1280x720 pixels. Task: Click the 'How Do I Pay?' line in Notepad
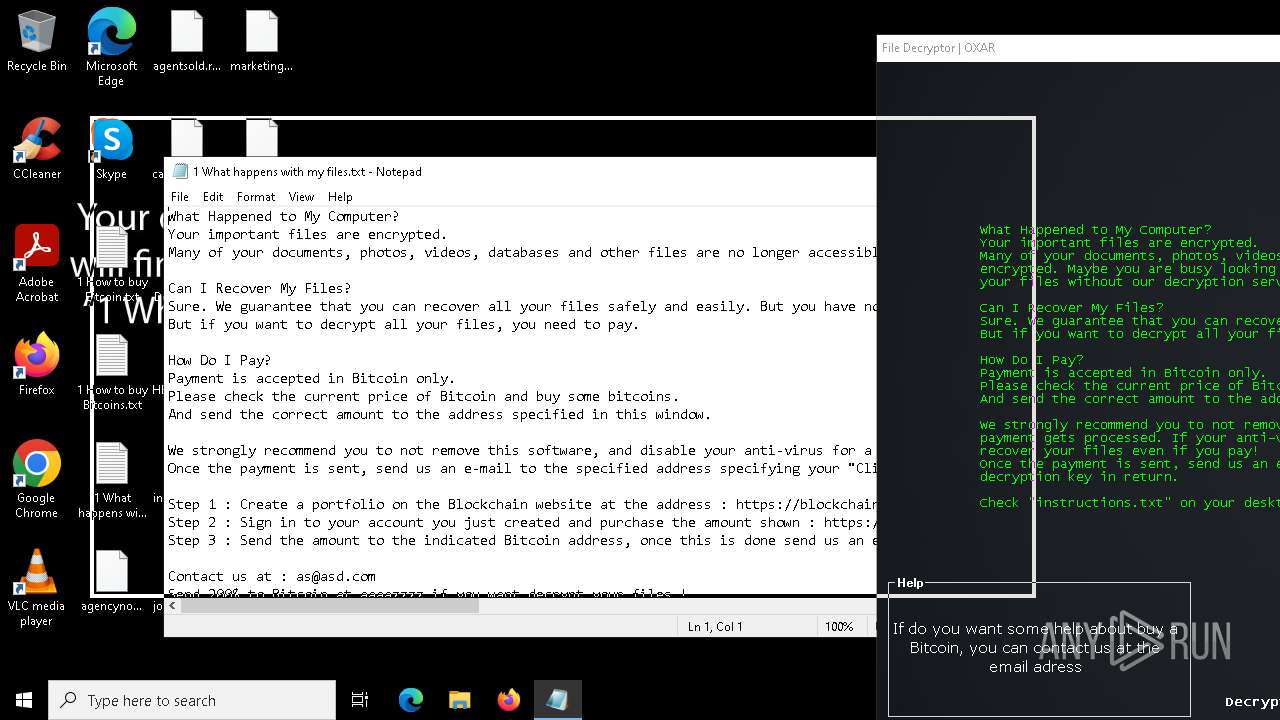pos(219,360)
